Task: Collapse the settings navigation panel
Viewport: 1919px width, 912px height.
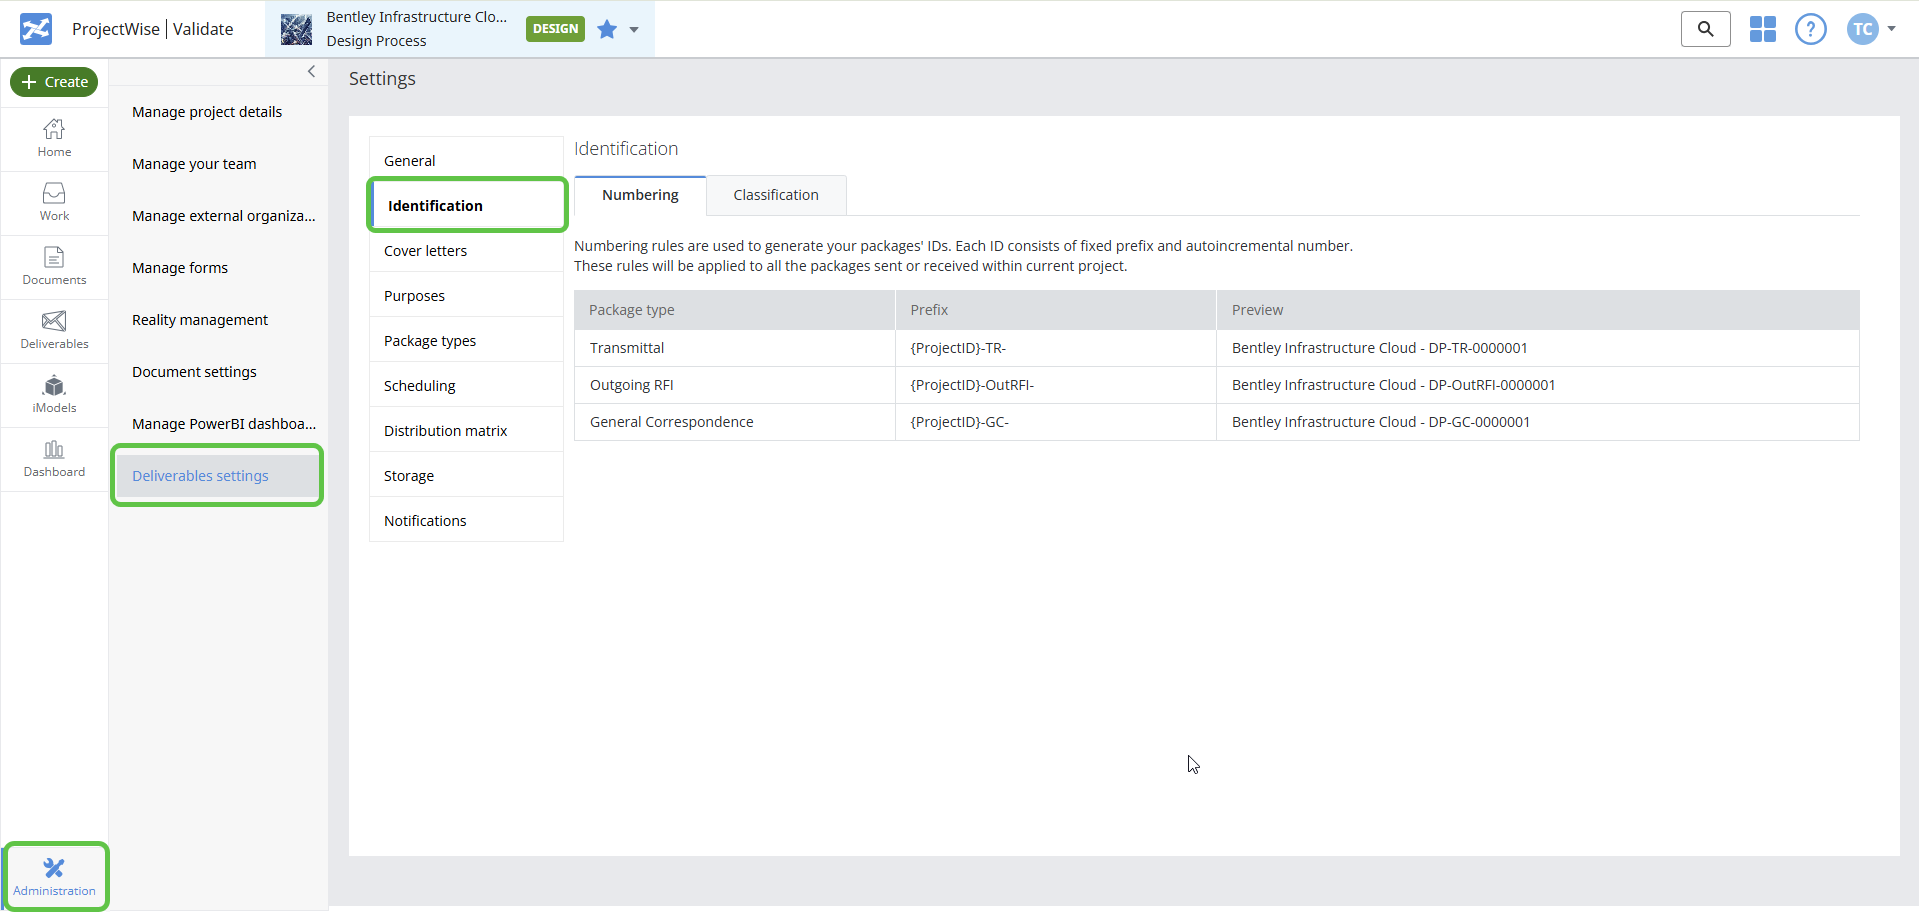Action: tap(311, 71)
